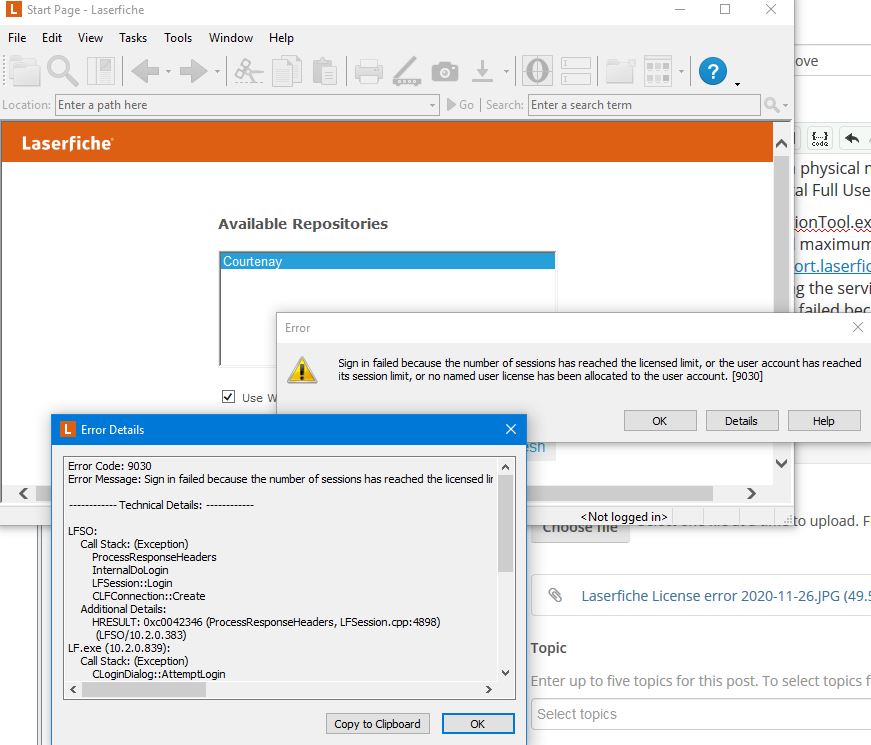Open the Tools menu
871x745 pixels.
click(178, 38)
